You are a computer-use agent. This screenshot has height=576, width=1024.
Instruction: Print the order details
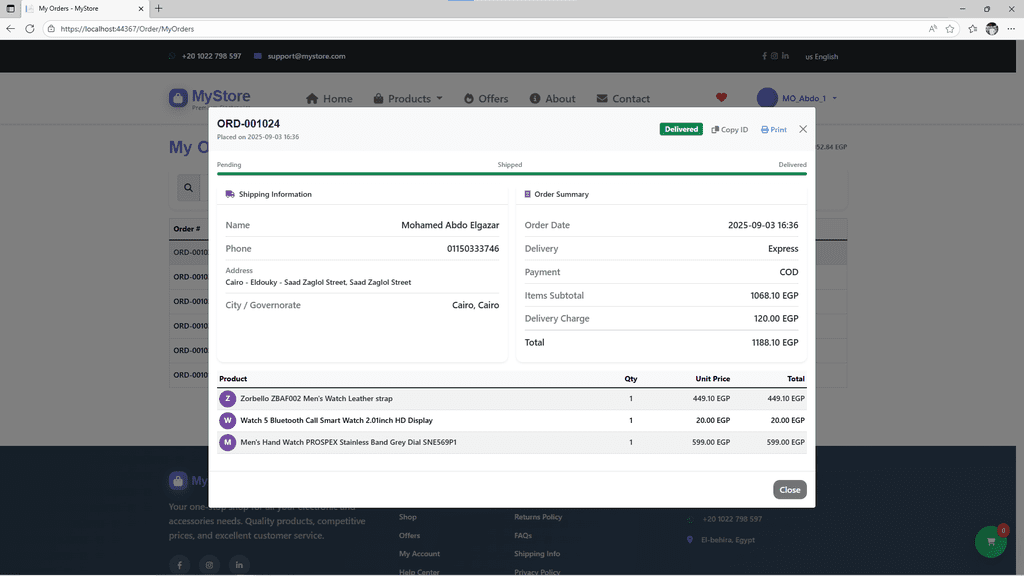point(773,129)
